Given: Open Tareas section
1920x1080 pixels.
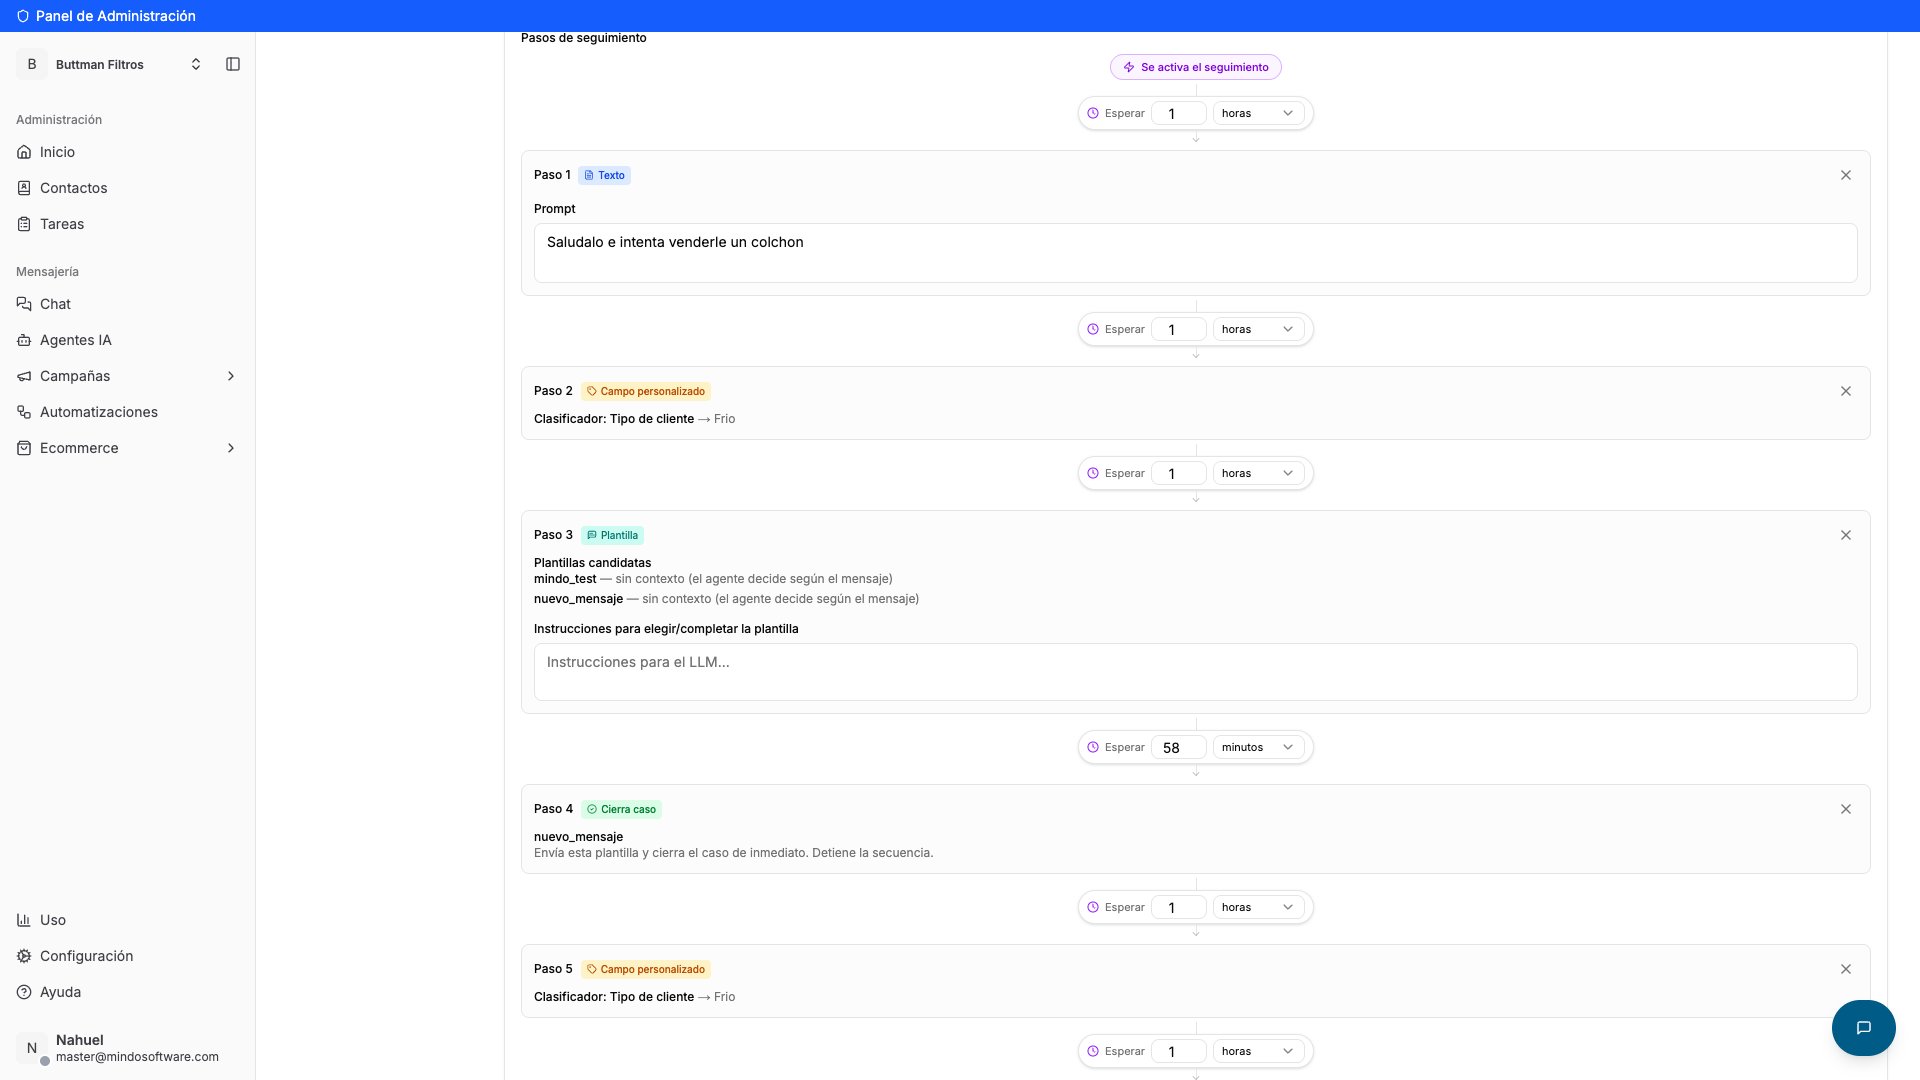Looking at the screenshot, I should pos(128,224).
